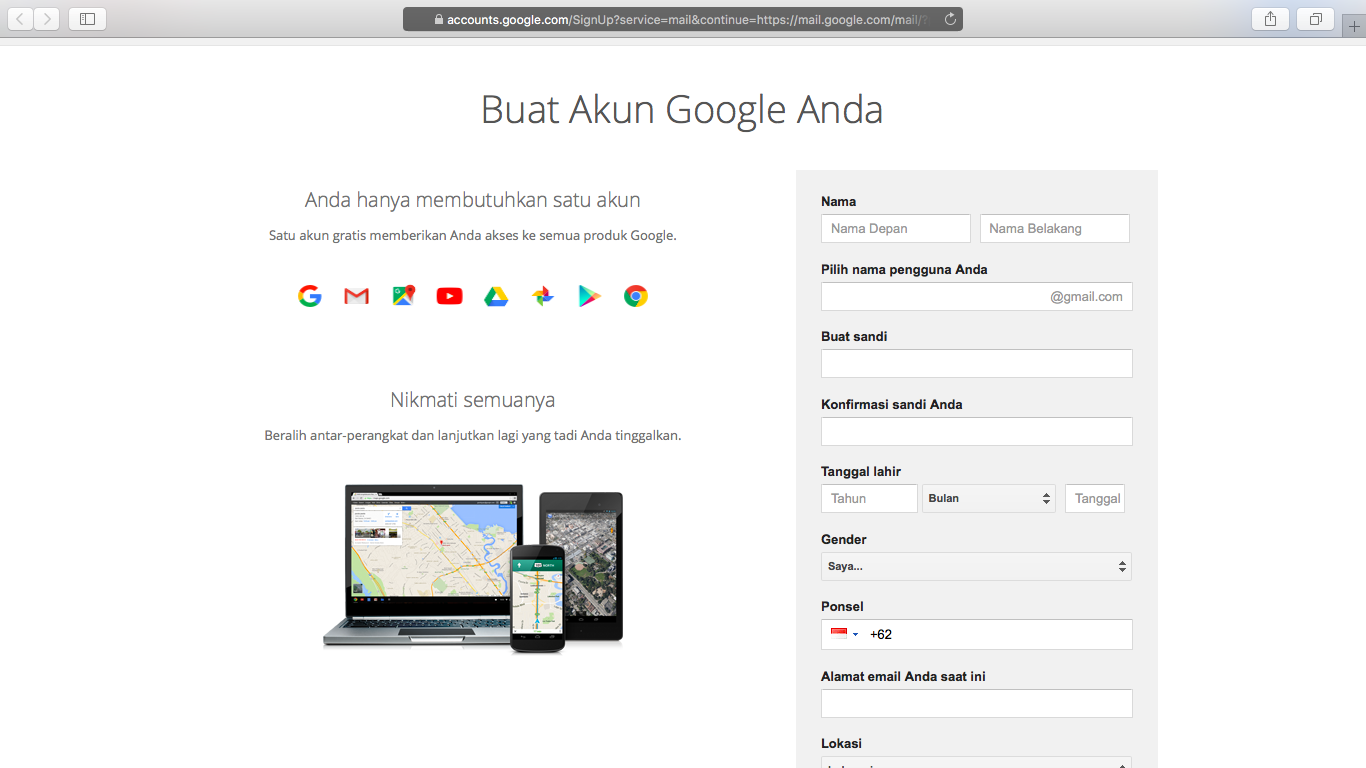Click the 'Nikmati semuanya' heading
The image size is (1366, 768).
click(x=473, y=400)
